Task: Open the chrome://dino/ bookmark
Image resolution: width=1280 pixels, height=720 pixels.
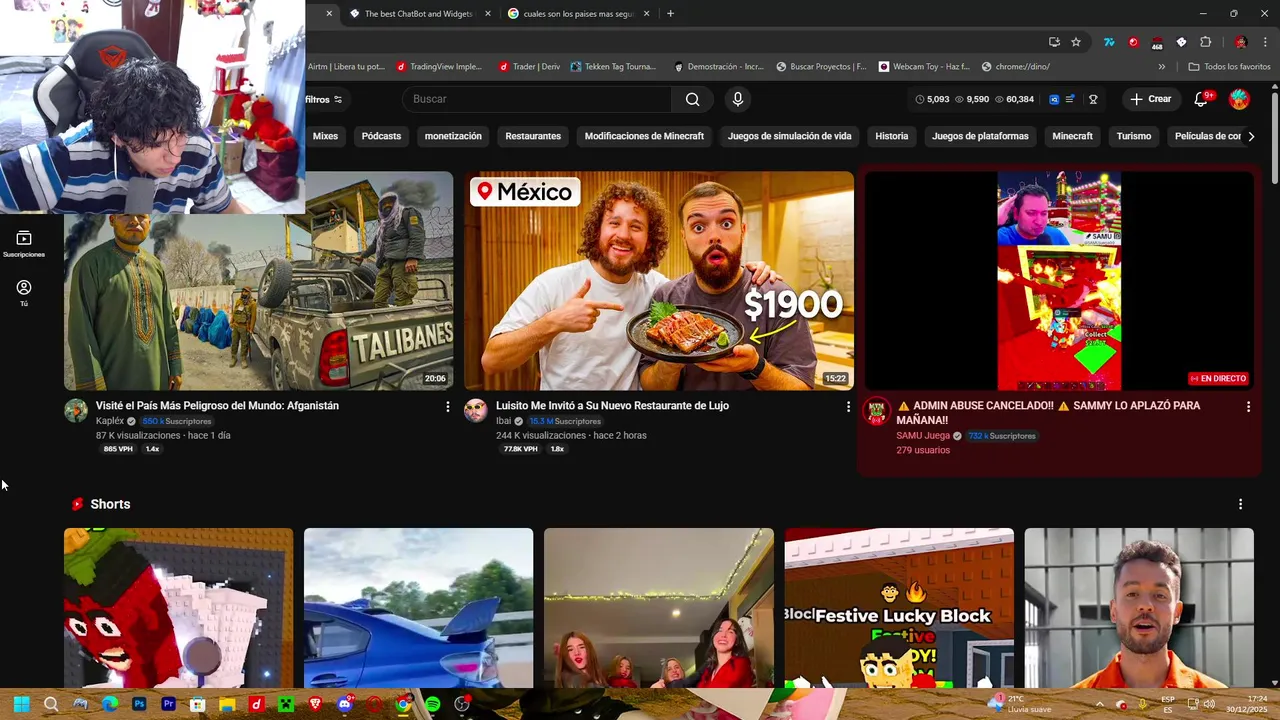Action: pyautogui.click(x=1015, y=66)
